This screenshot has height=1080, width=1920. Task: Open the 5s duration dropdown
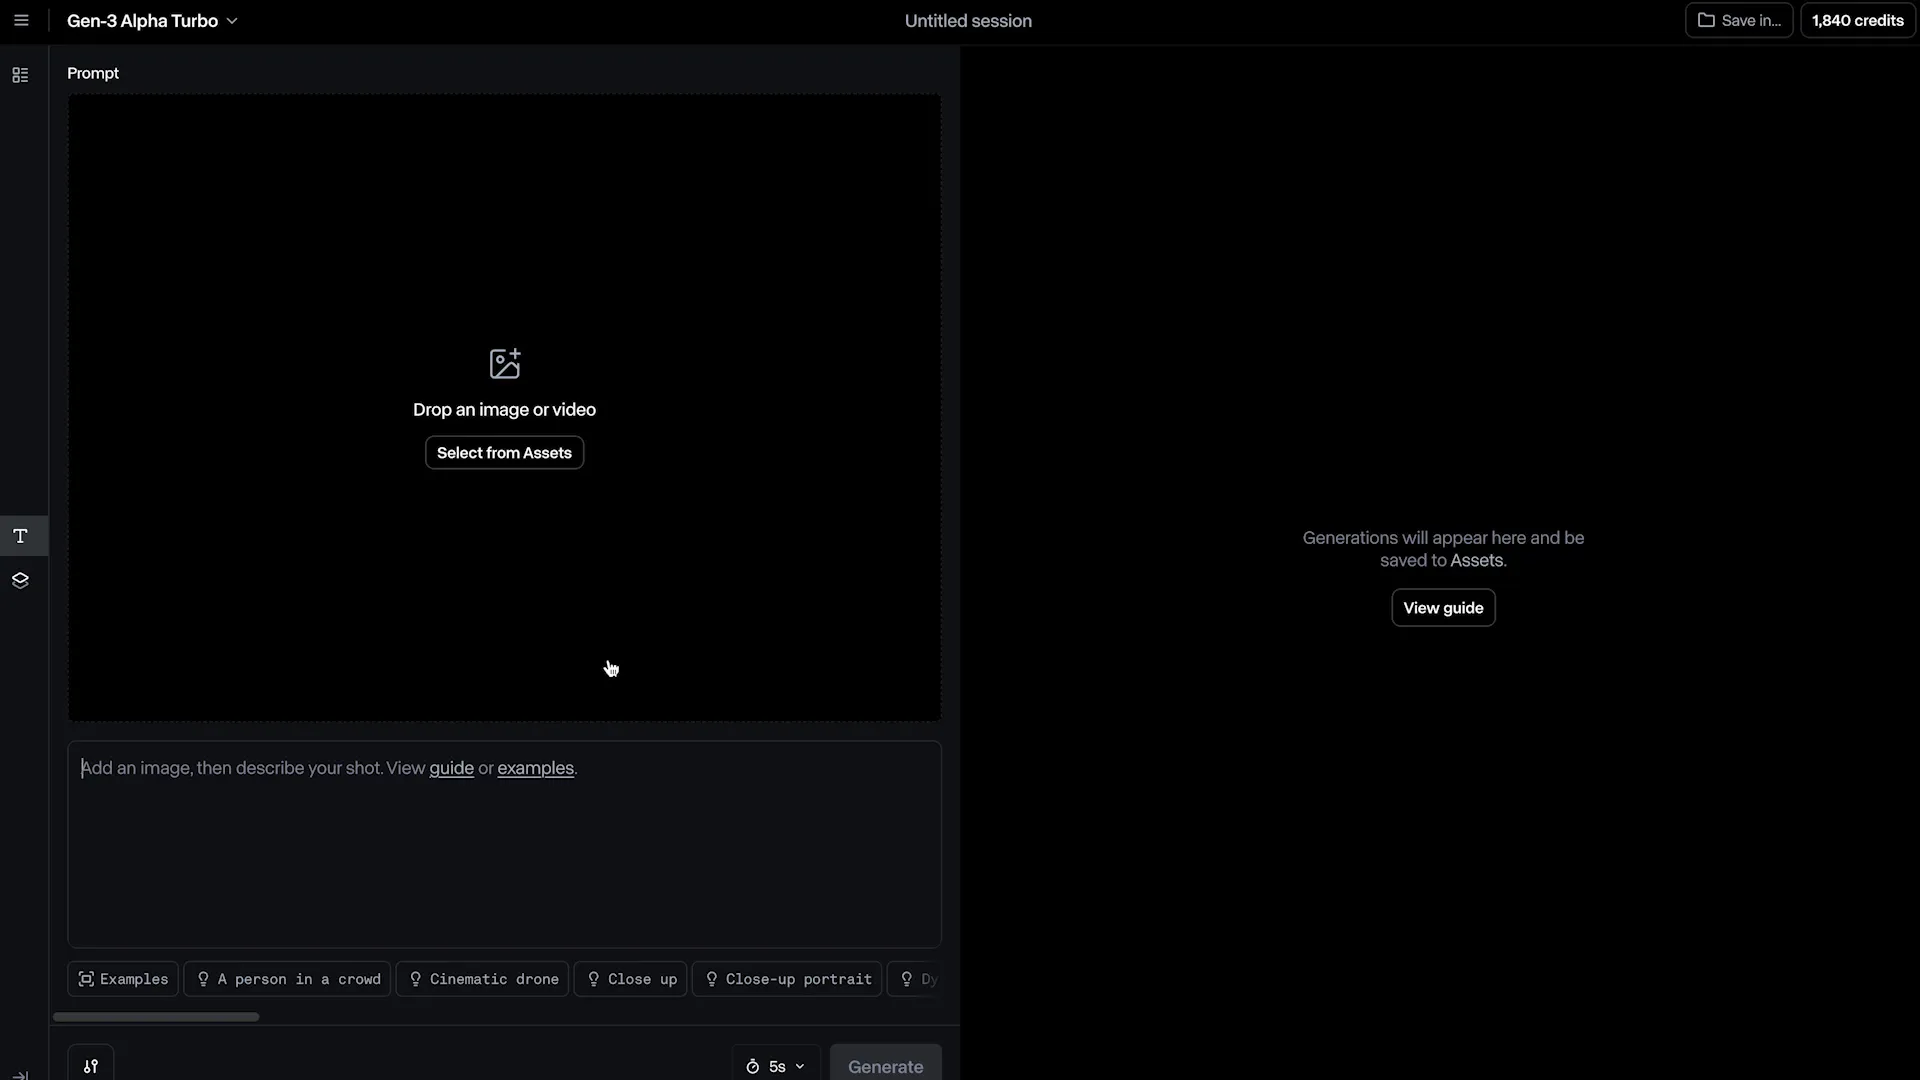776,1065
